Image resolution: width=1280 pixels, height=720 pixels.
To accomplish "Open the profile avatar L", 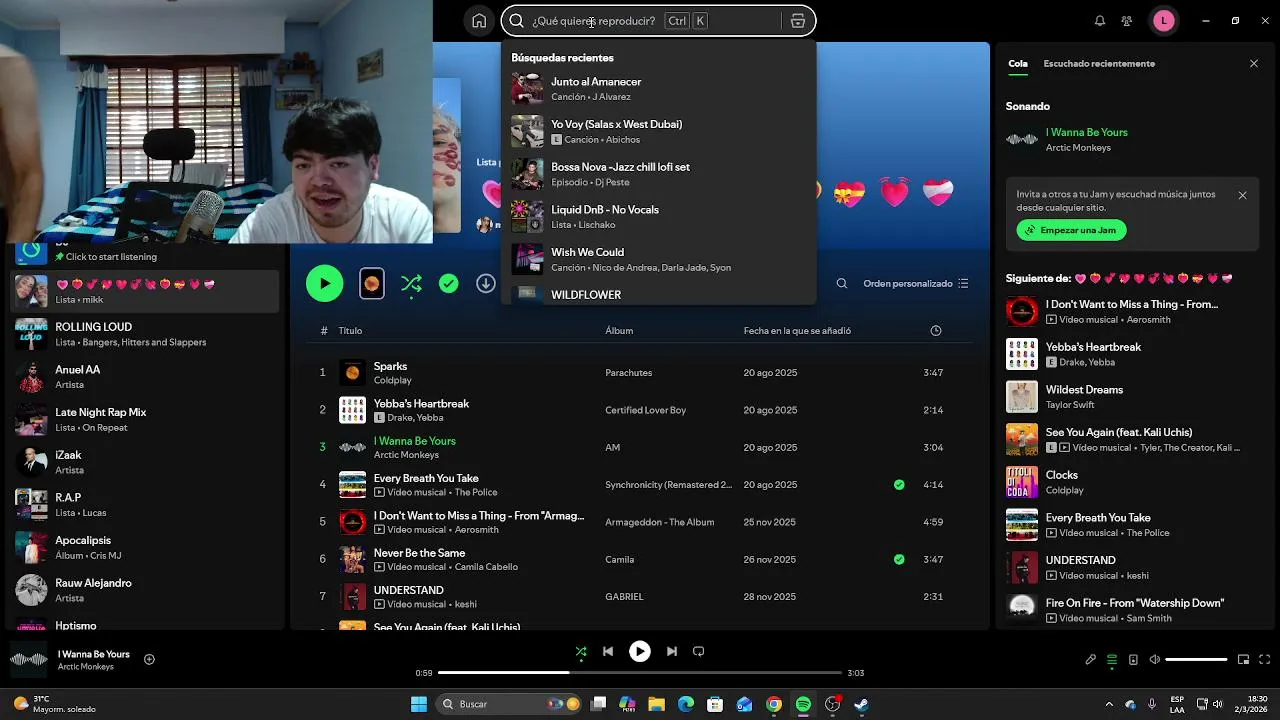I will point(1163,21).
